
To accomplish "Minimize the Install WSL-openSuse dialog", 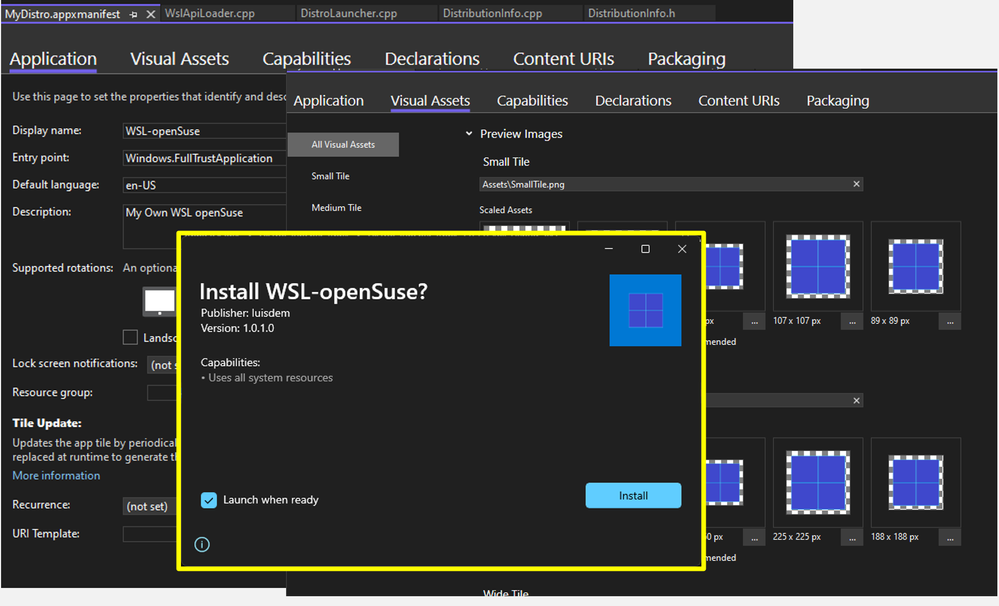I will [608, 249].
